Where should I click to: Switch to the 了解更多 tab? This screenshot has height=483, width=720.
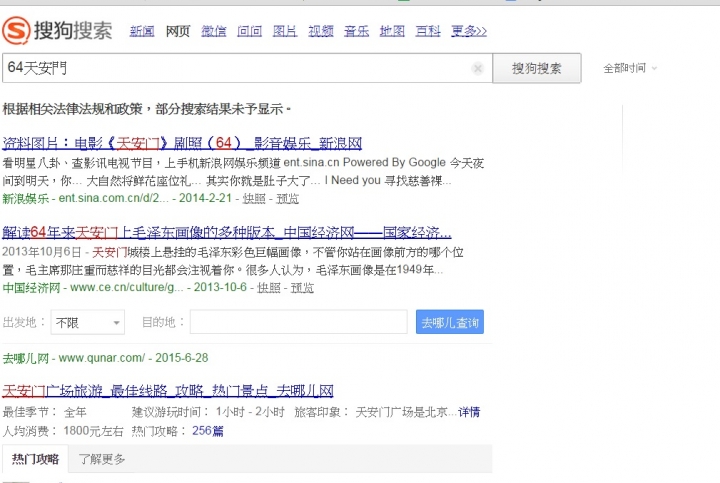point(102,459)
